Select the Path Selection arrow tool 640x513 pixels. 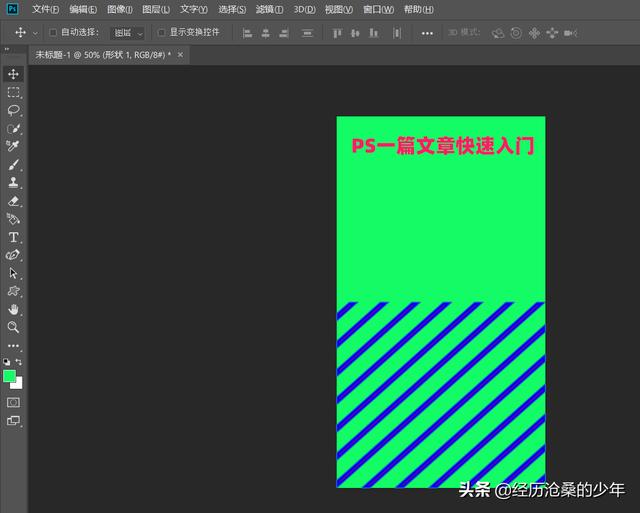13,273
